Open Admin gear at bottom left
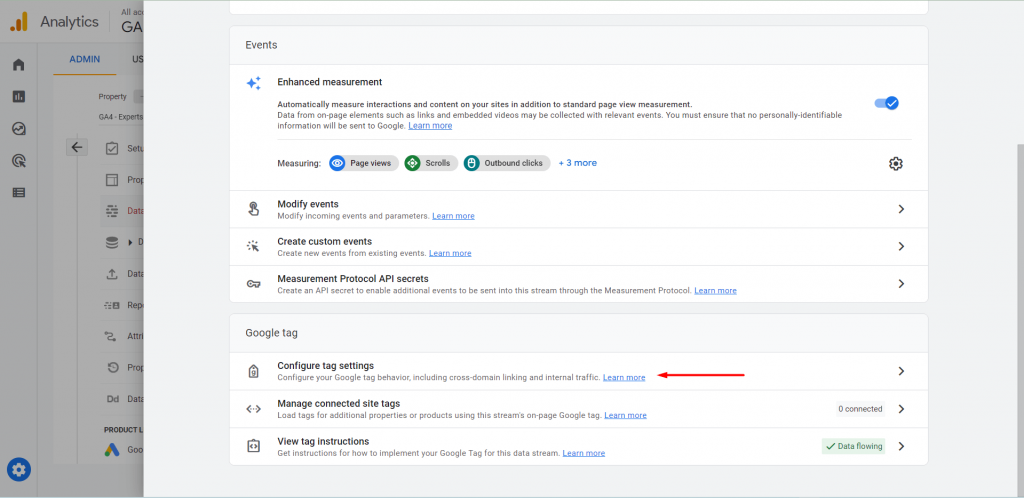This screenshot has width=1024, height=498. [19, 469]
